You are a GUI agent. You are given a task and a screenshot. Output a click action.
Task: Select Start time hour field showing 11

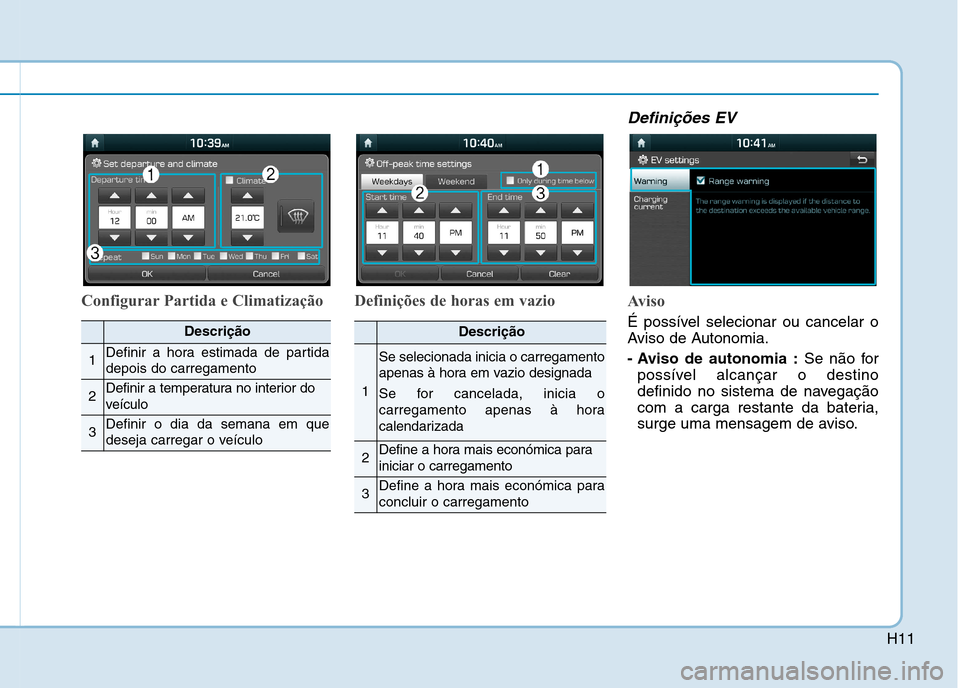pos(382,233)
